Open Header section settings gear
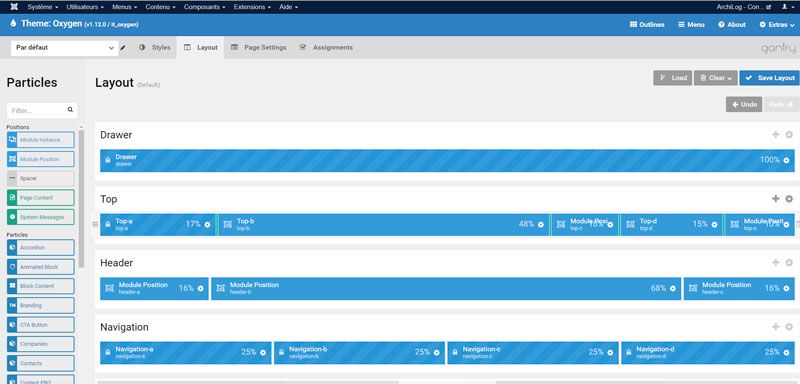Image resolution: width=800 pixels, height=384 pixels. coord(789,263)
